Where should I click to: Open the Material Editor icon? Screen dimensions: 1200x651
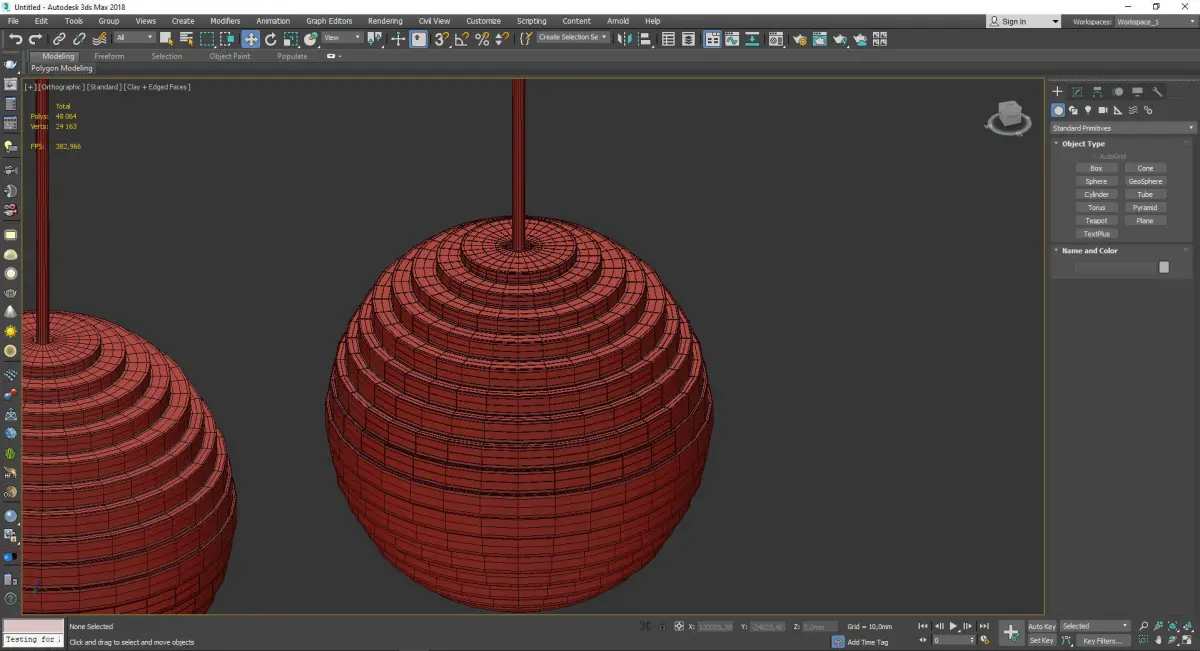coord(776,39)
